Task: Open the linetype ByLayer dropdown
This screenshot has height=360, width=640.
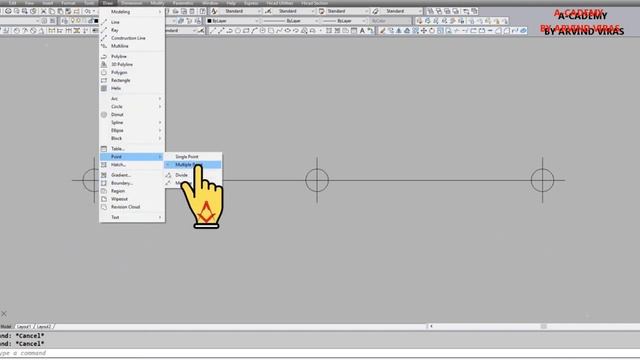Action: tap(290, 21)
